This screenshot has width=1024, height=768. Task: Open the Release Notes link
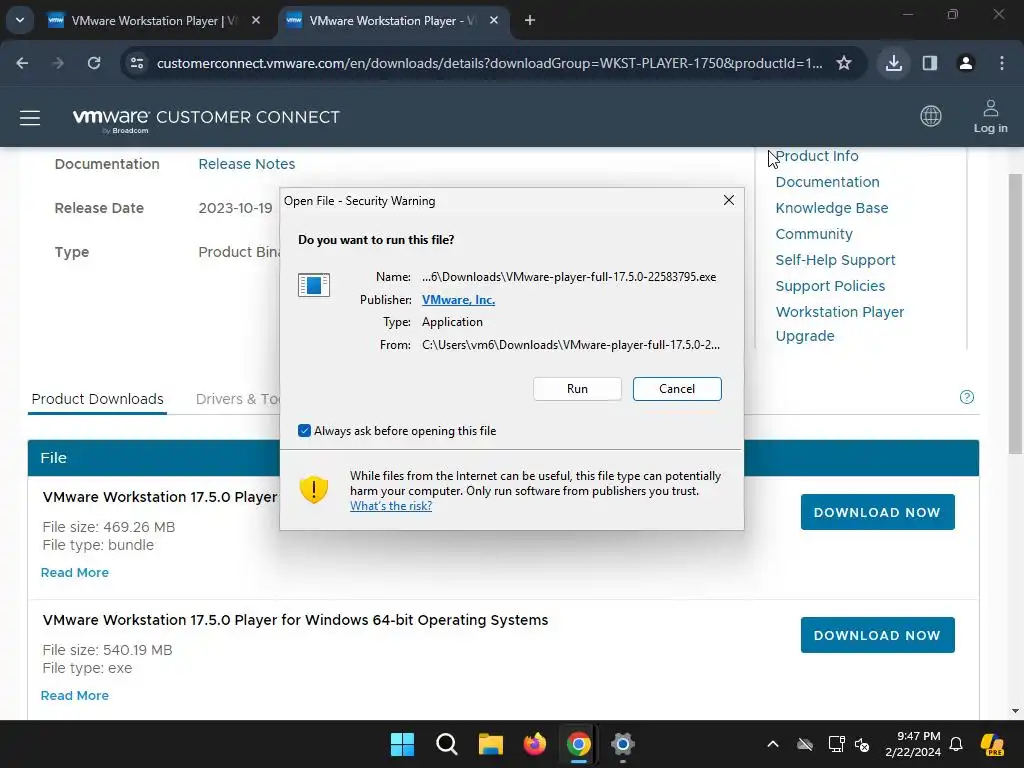point(247,164)
